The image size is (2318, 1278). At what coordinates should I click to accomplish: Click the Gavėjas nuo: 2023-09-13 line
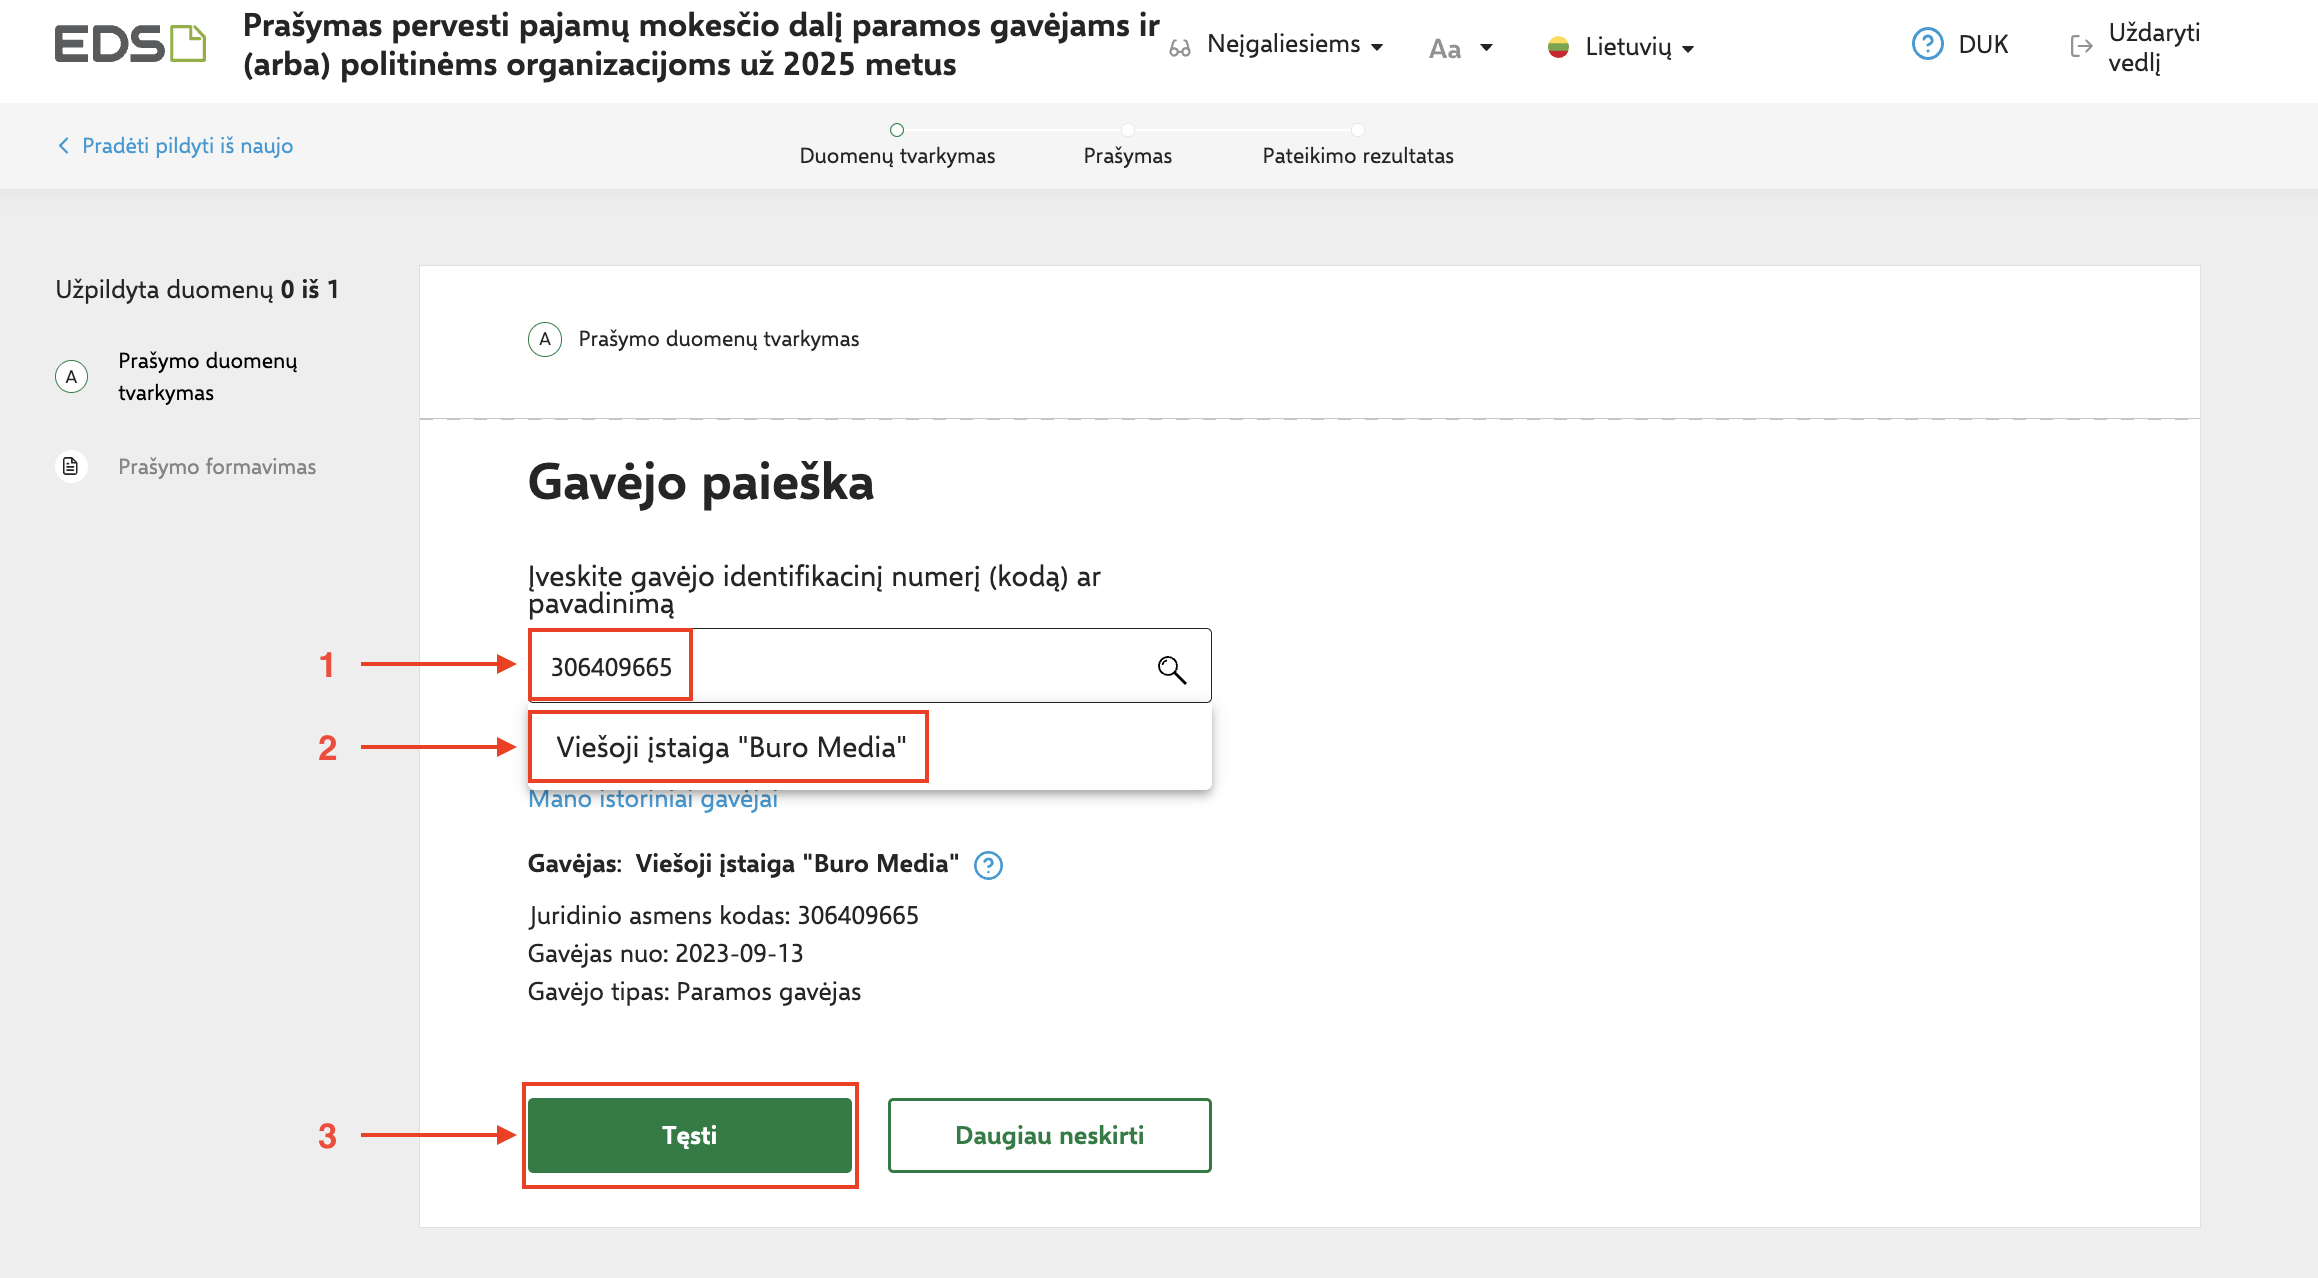pos(666,953)
